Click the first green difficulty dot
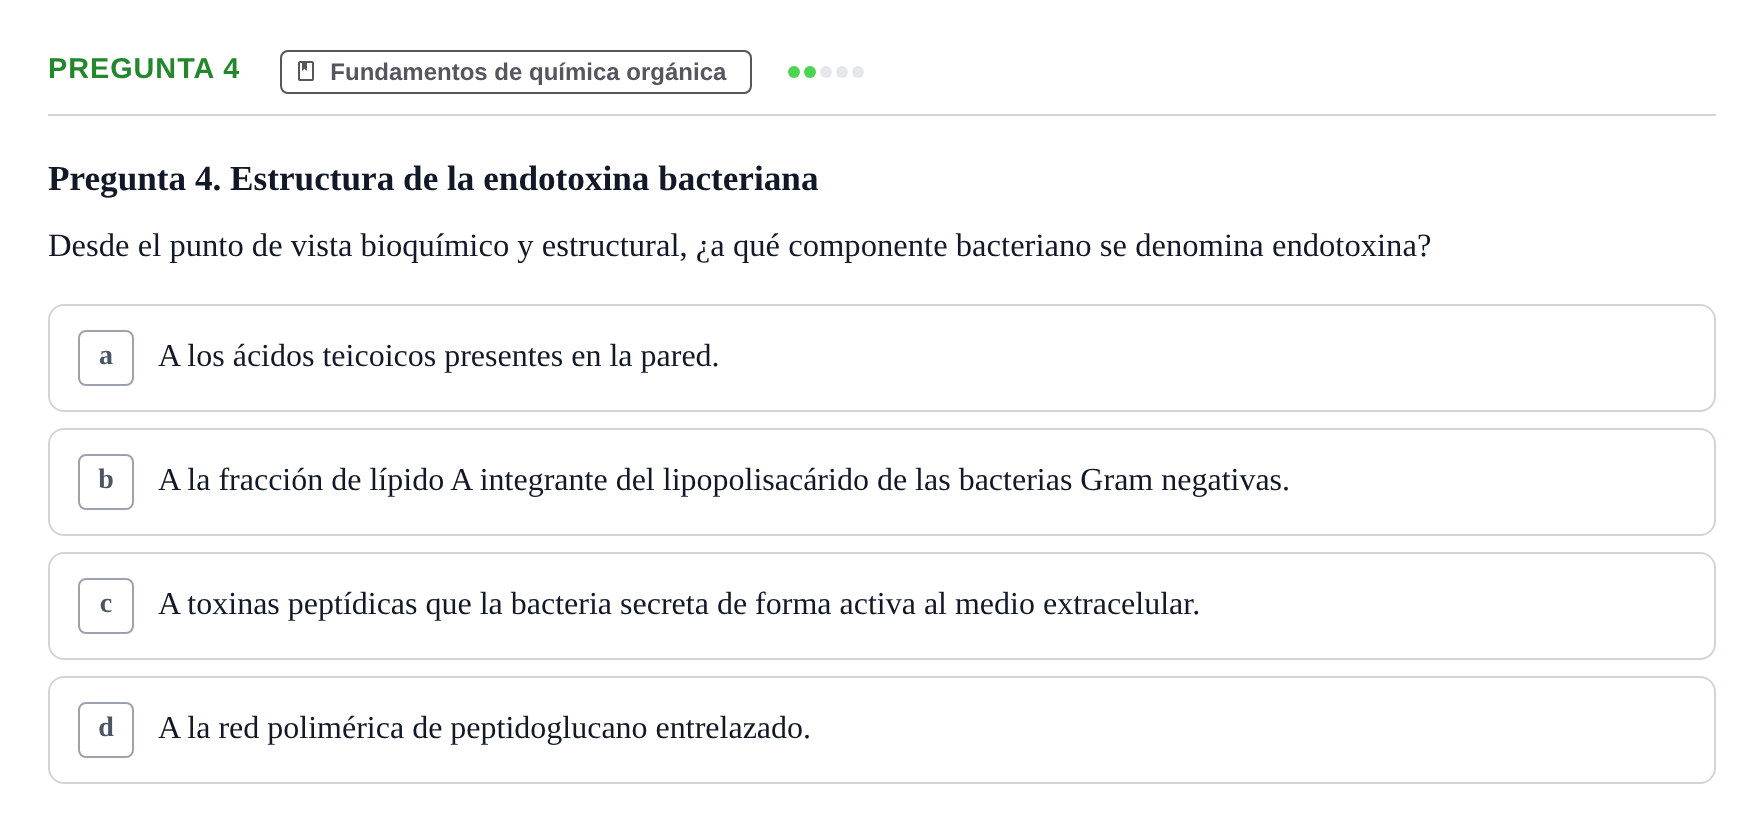 [794, 72]
